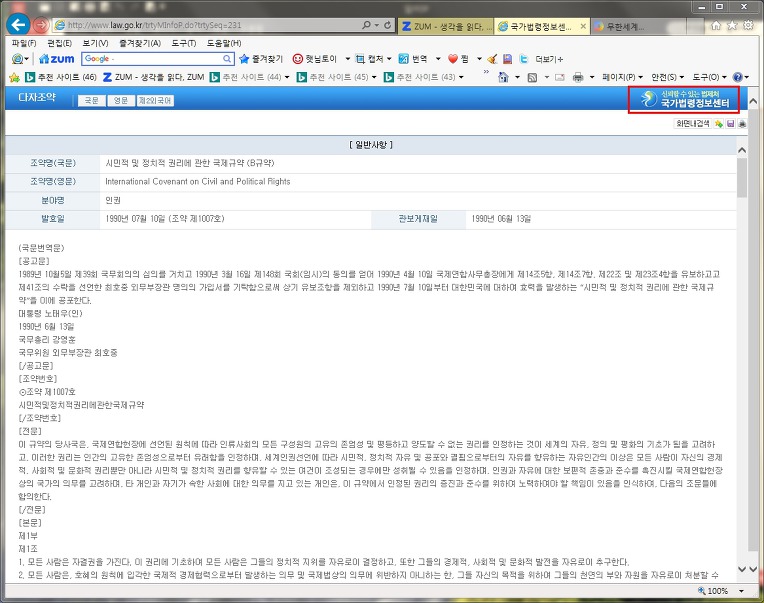Click the command bar overflow chevron

click(x=486, y=72)
